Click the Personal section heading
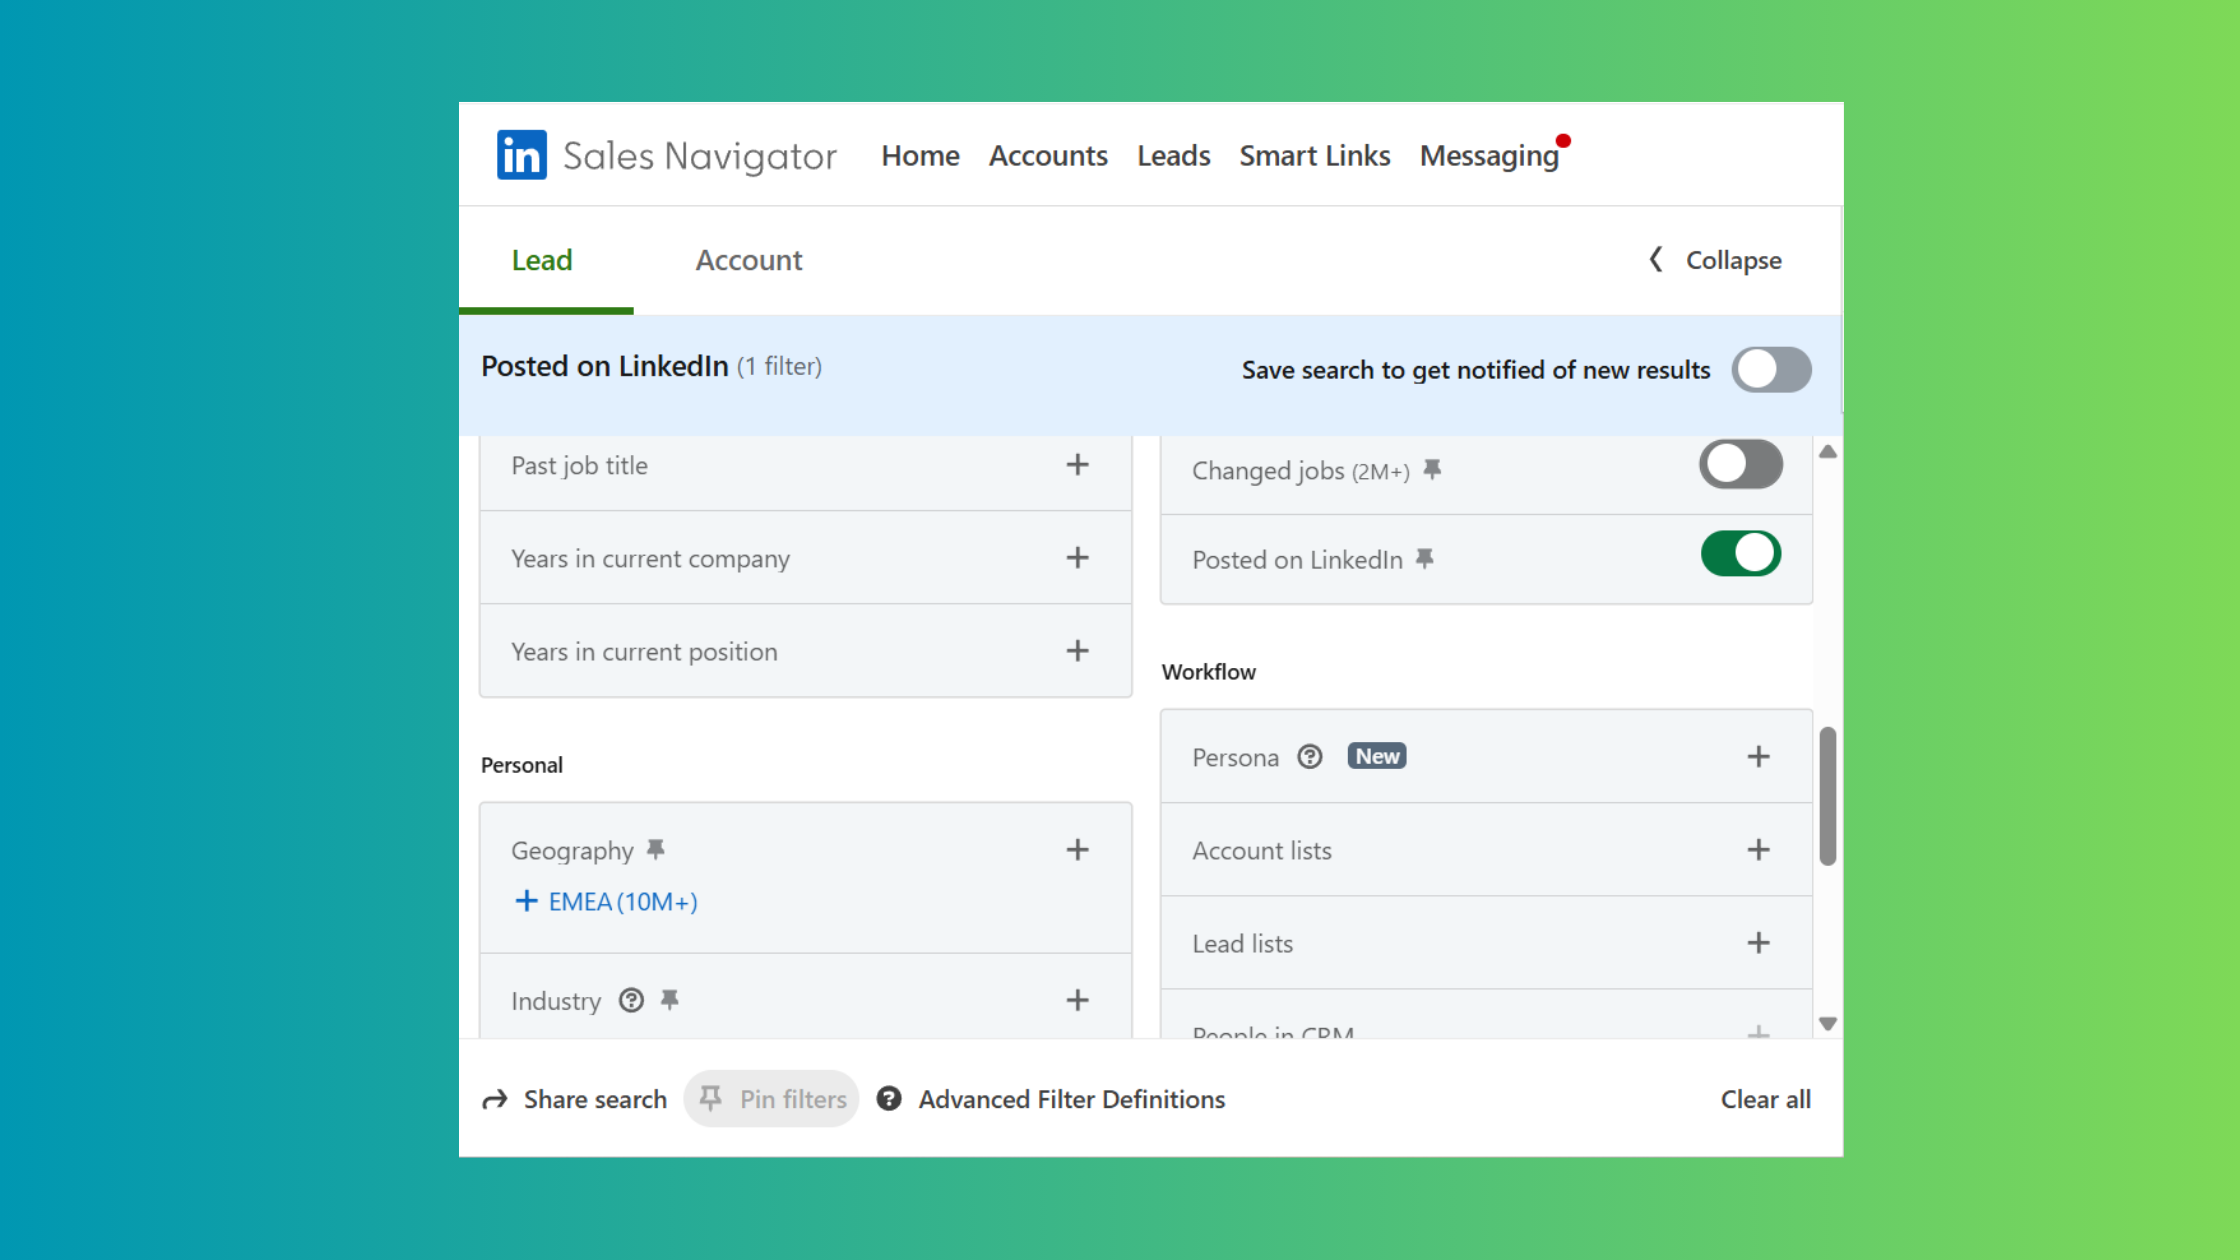Screen dimensions: 2240x1260 pos(521,765)
